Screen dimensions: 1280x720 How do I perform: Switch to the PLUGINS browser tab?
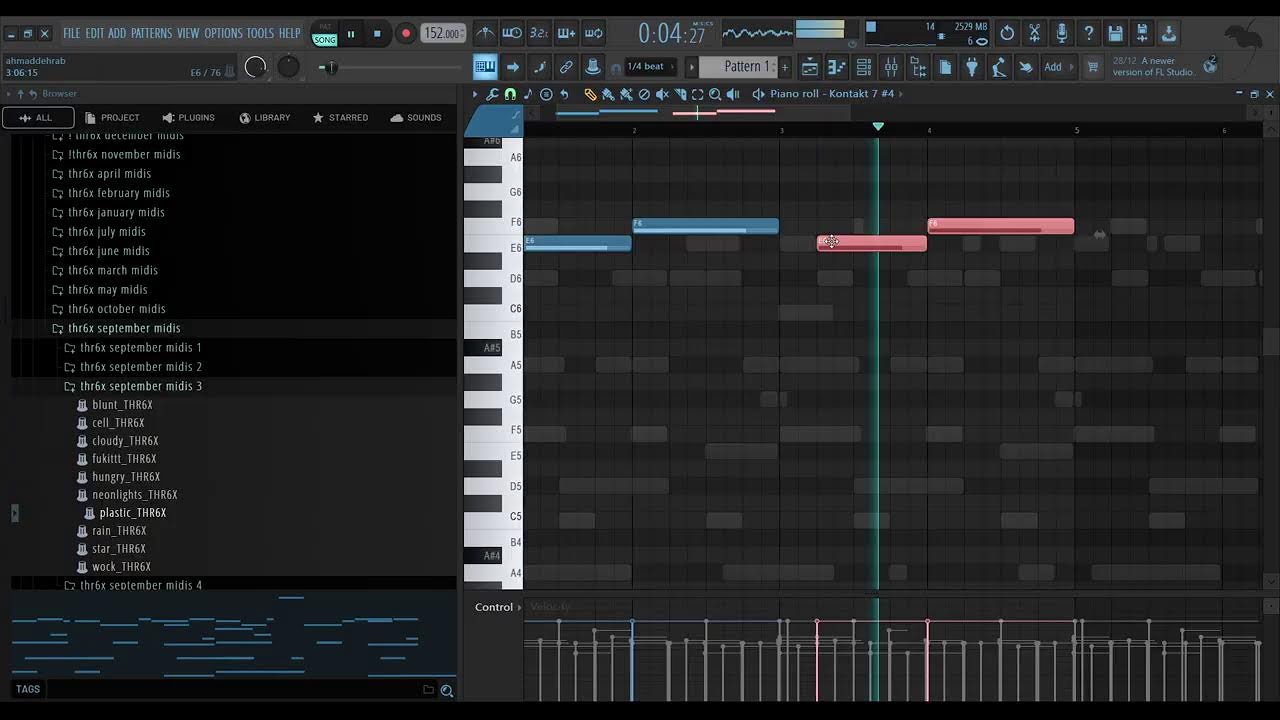189,118
